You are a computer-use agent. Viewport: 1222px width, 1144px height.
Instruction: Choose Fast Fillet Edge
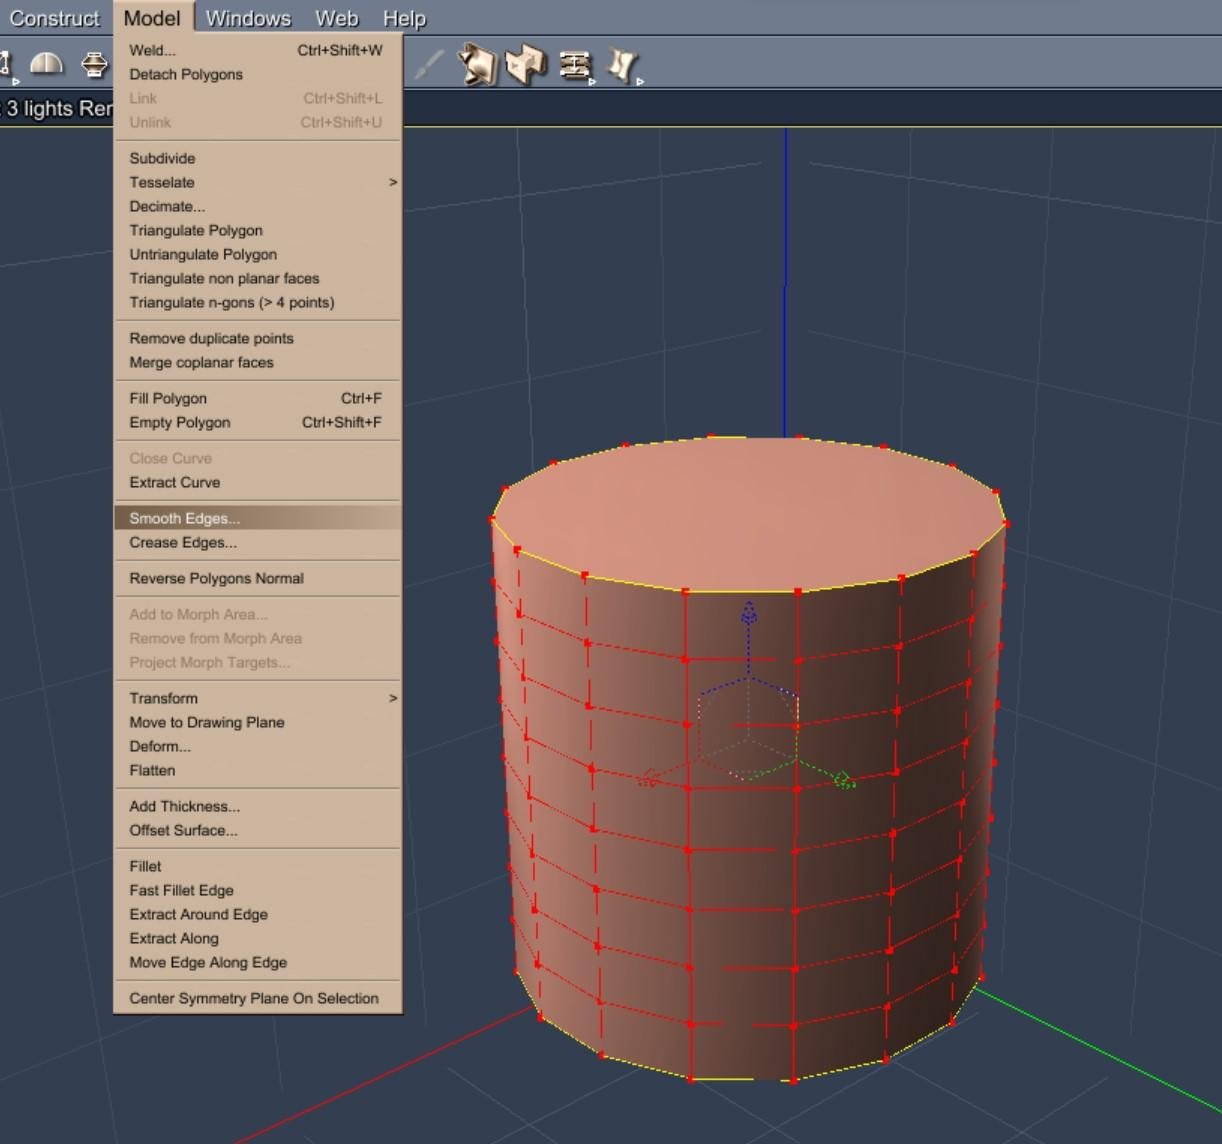click(x=258, y=890)
